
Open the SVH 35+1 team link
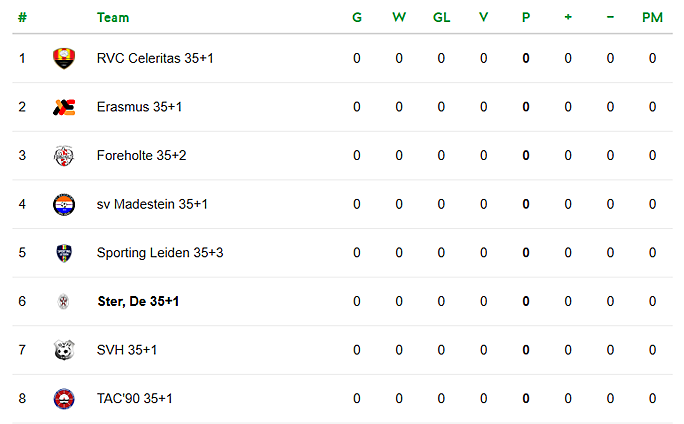pos(127,350)
